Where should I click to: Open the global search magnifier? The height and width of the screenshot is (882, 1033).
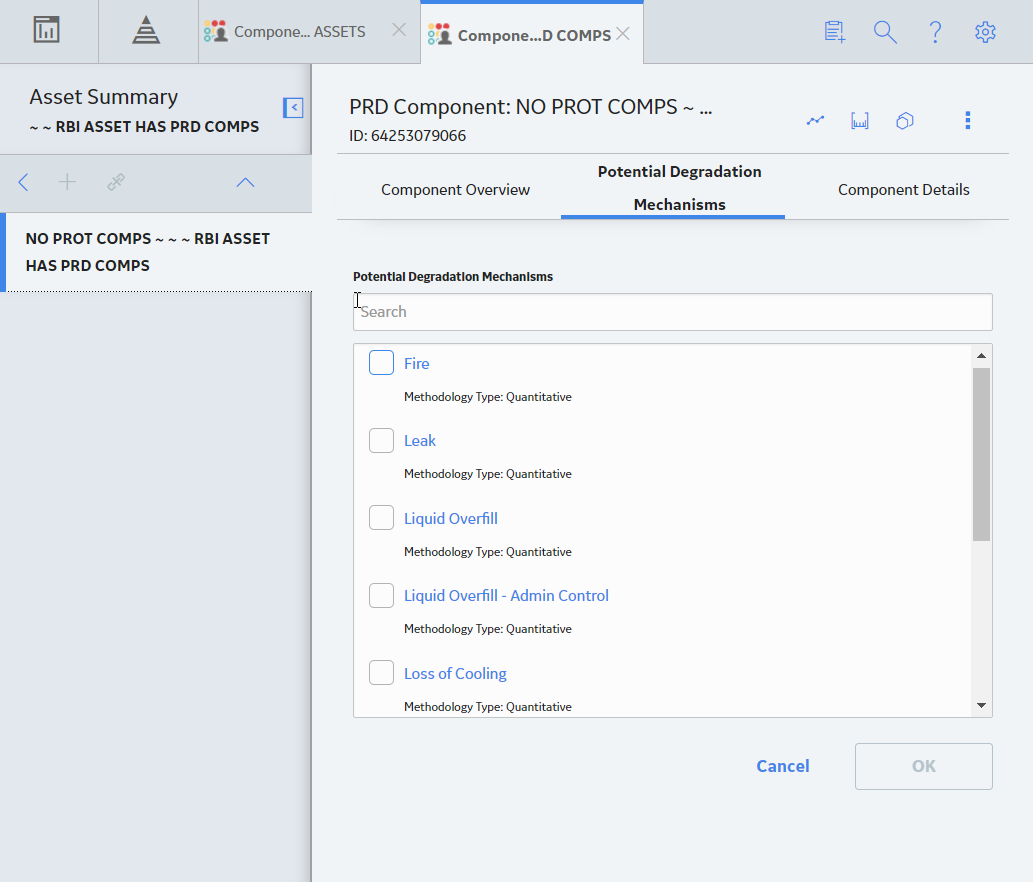point(885,32)
